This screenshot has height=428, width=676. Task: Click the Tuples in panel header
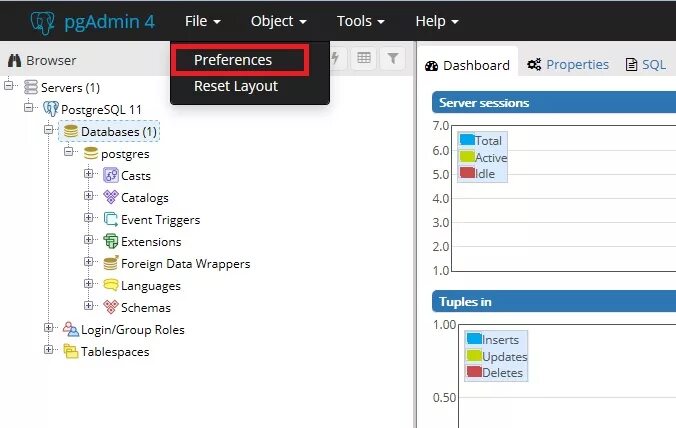554,301
